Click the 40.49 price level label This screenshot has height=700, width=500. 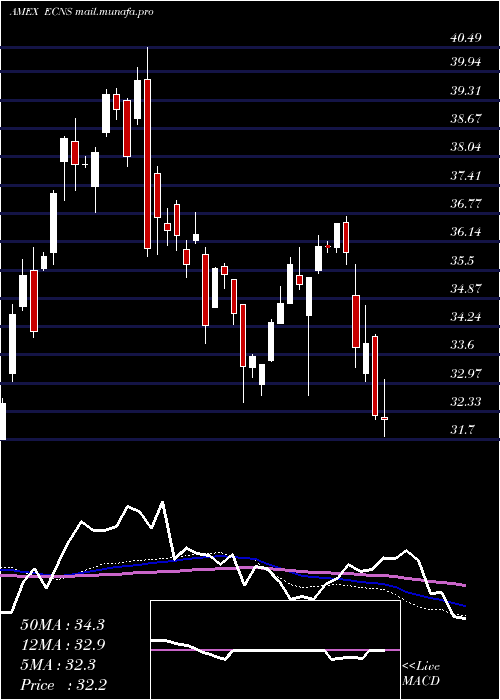pyautogui.click(x=466, y=38)
